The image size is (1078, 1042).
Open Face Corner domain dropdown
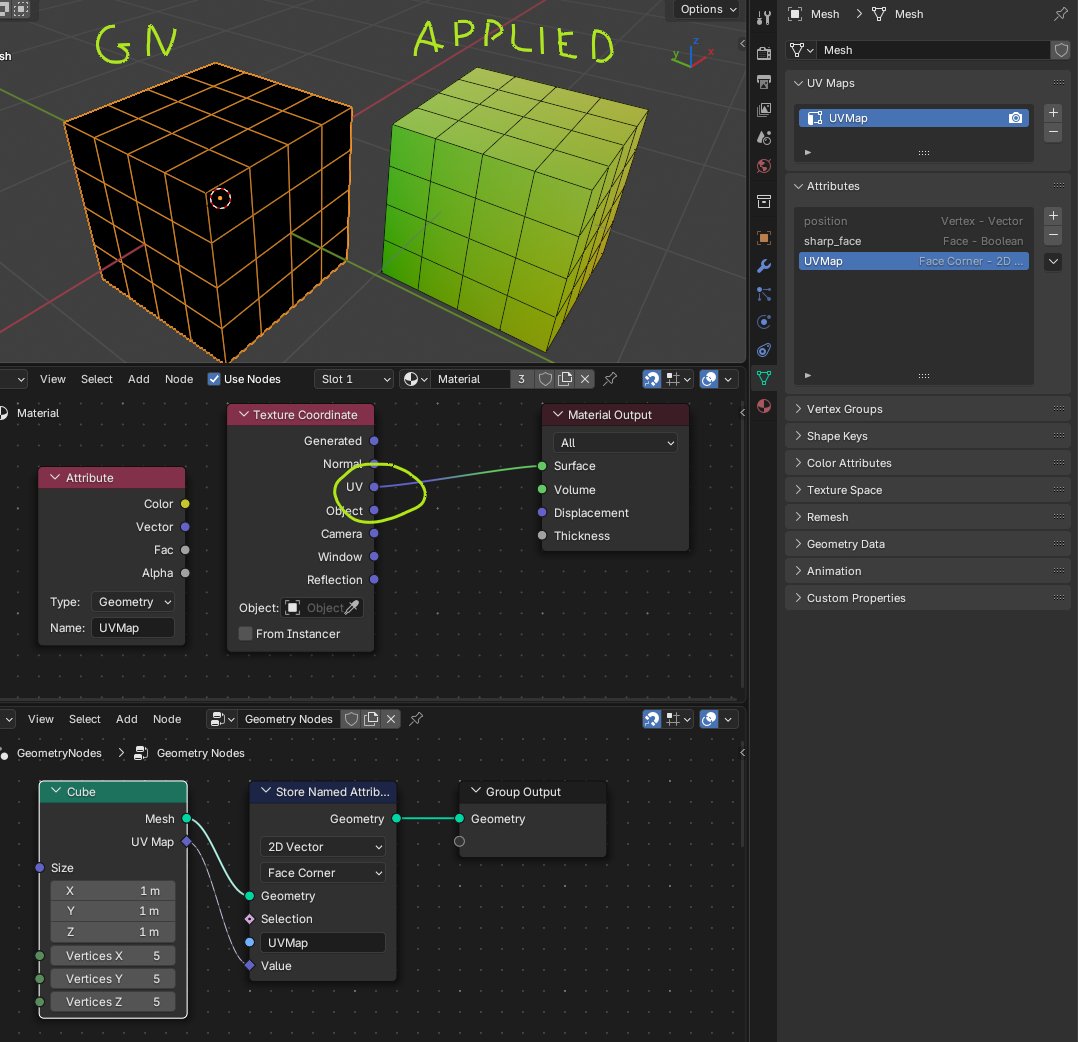coord(322,873)
